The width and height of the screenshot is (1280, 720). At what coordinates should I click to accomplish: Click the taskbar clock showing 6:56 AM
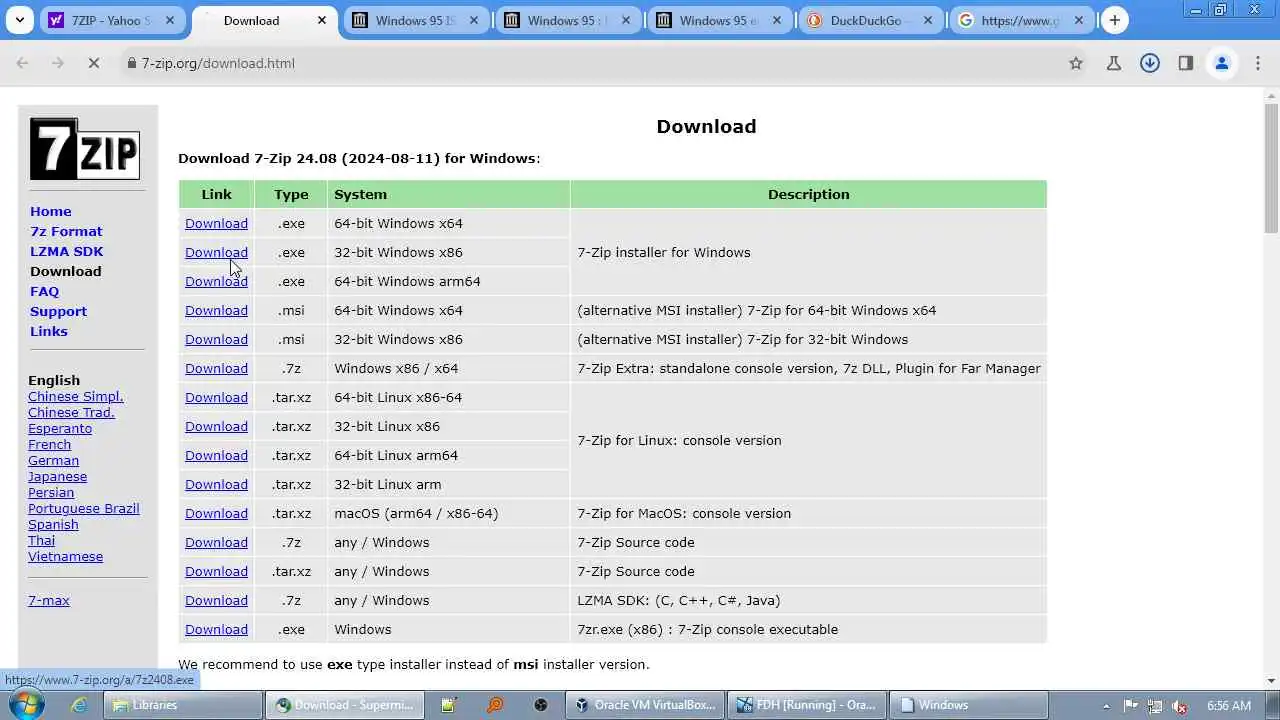1229,705
